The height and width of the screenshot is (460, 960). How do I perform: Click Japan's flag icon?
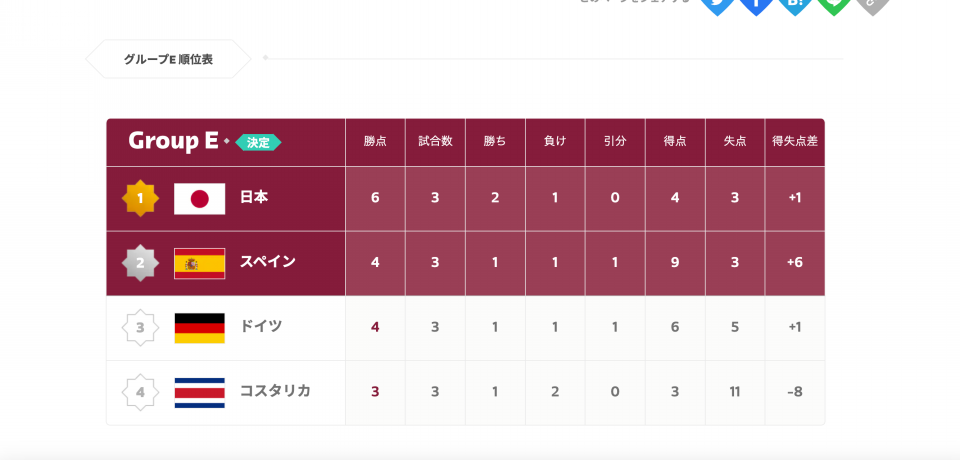(x=200, y=198)
